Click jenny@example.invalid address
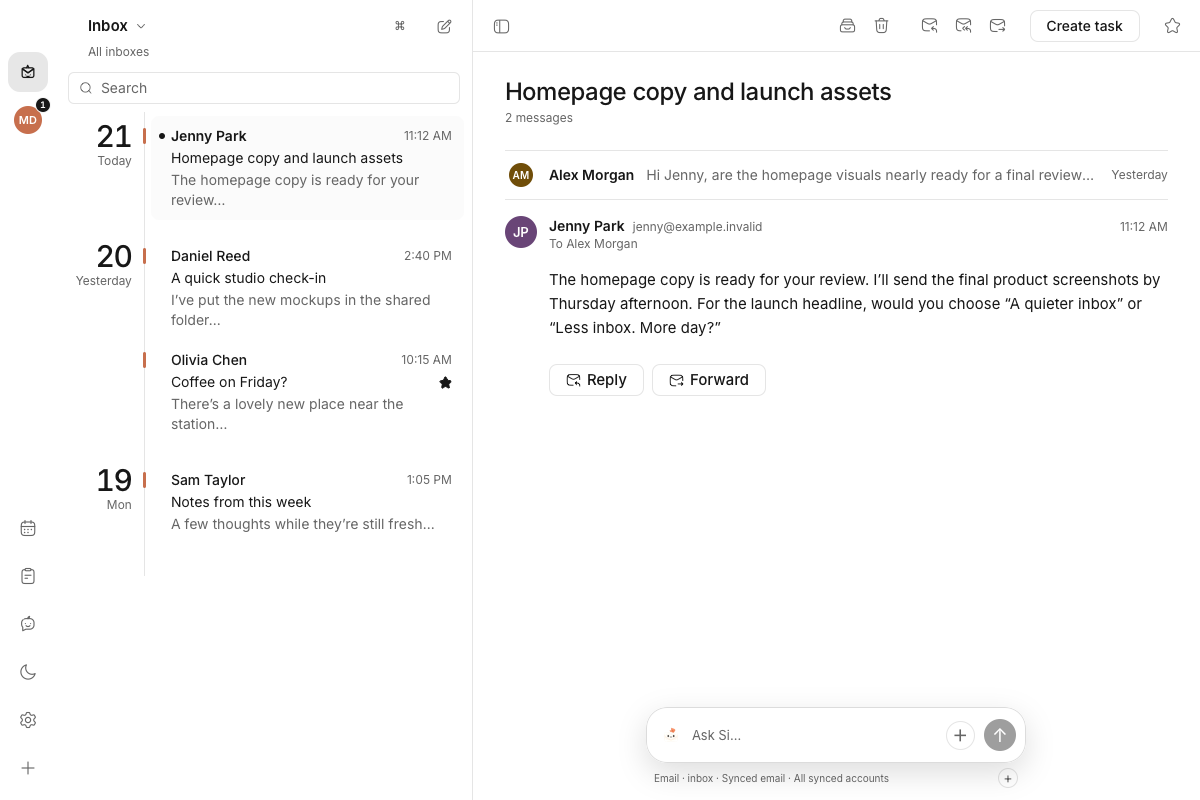 (697, 227)
